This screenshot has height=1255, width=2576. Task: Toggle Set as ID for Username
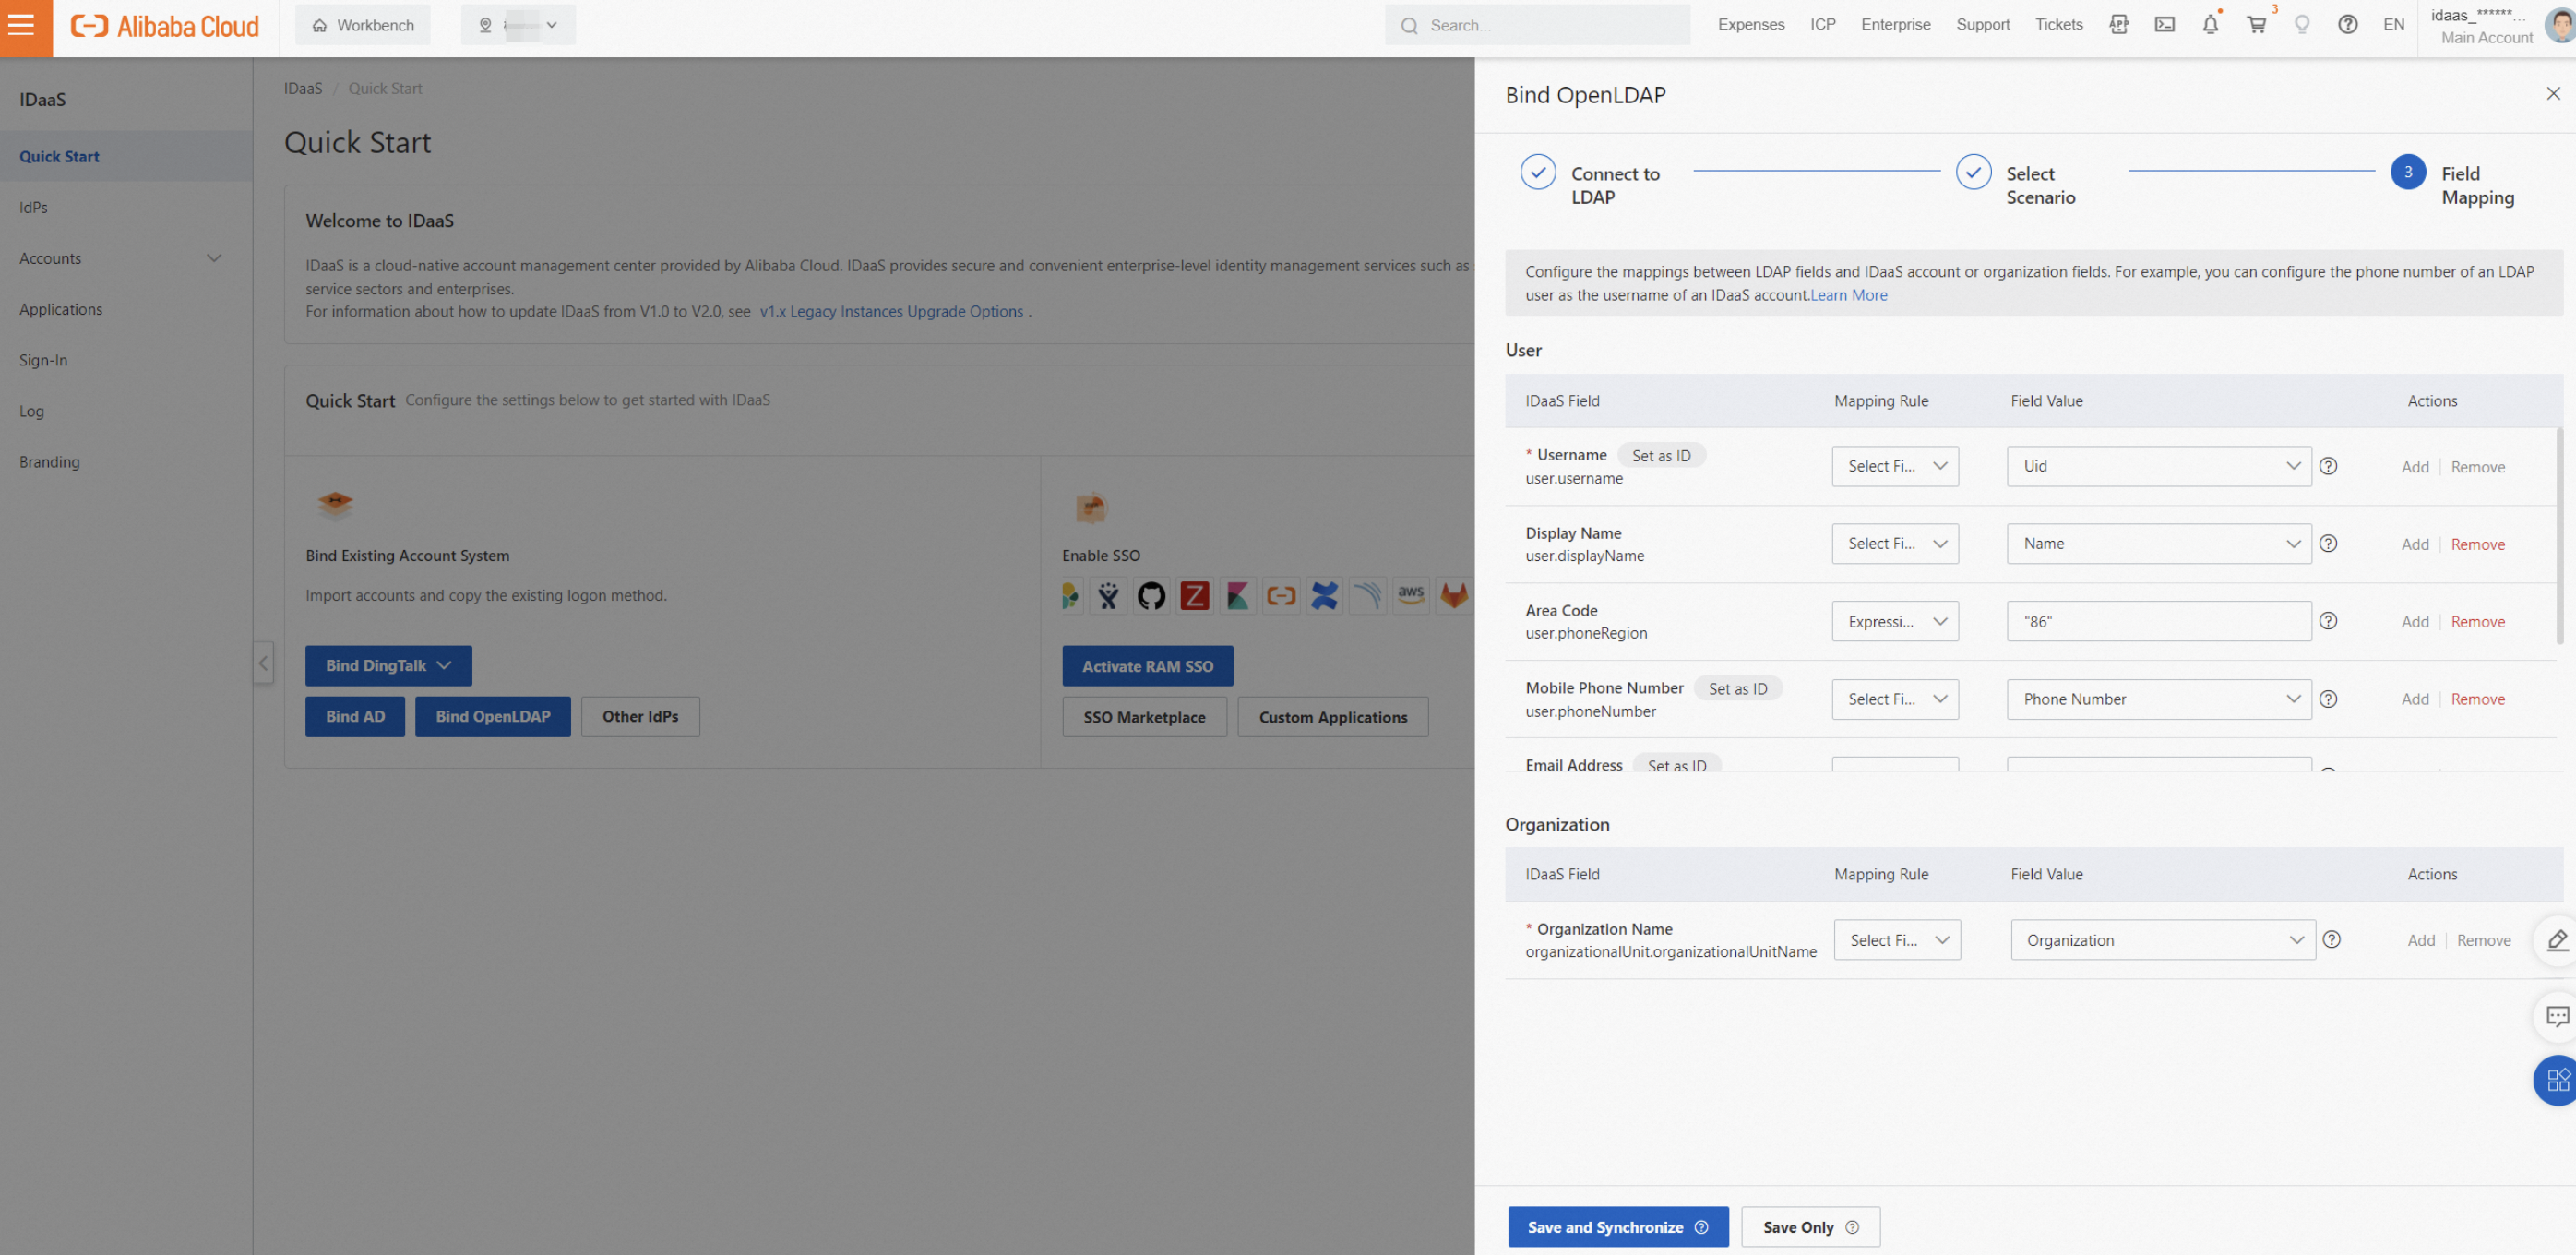coord(1661,456)
